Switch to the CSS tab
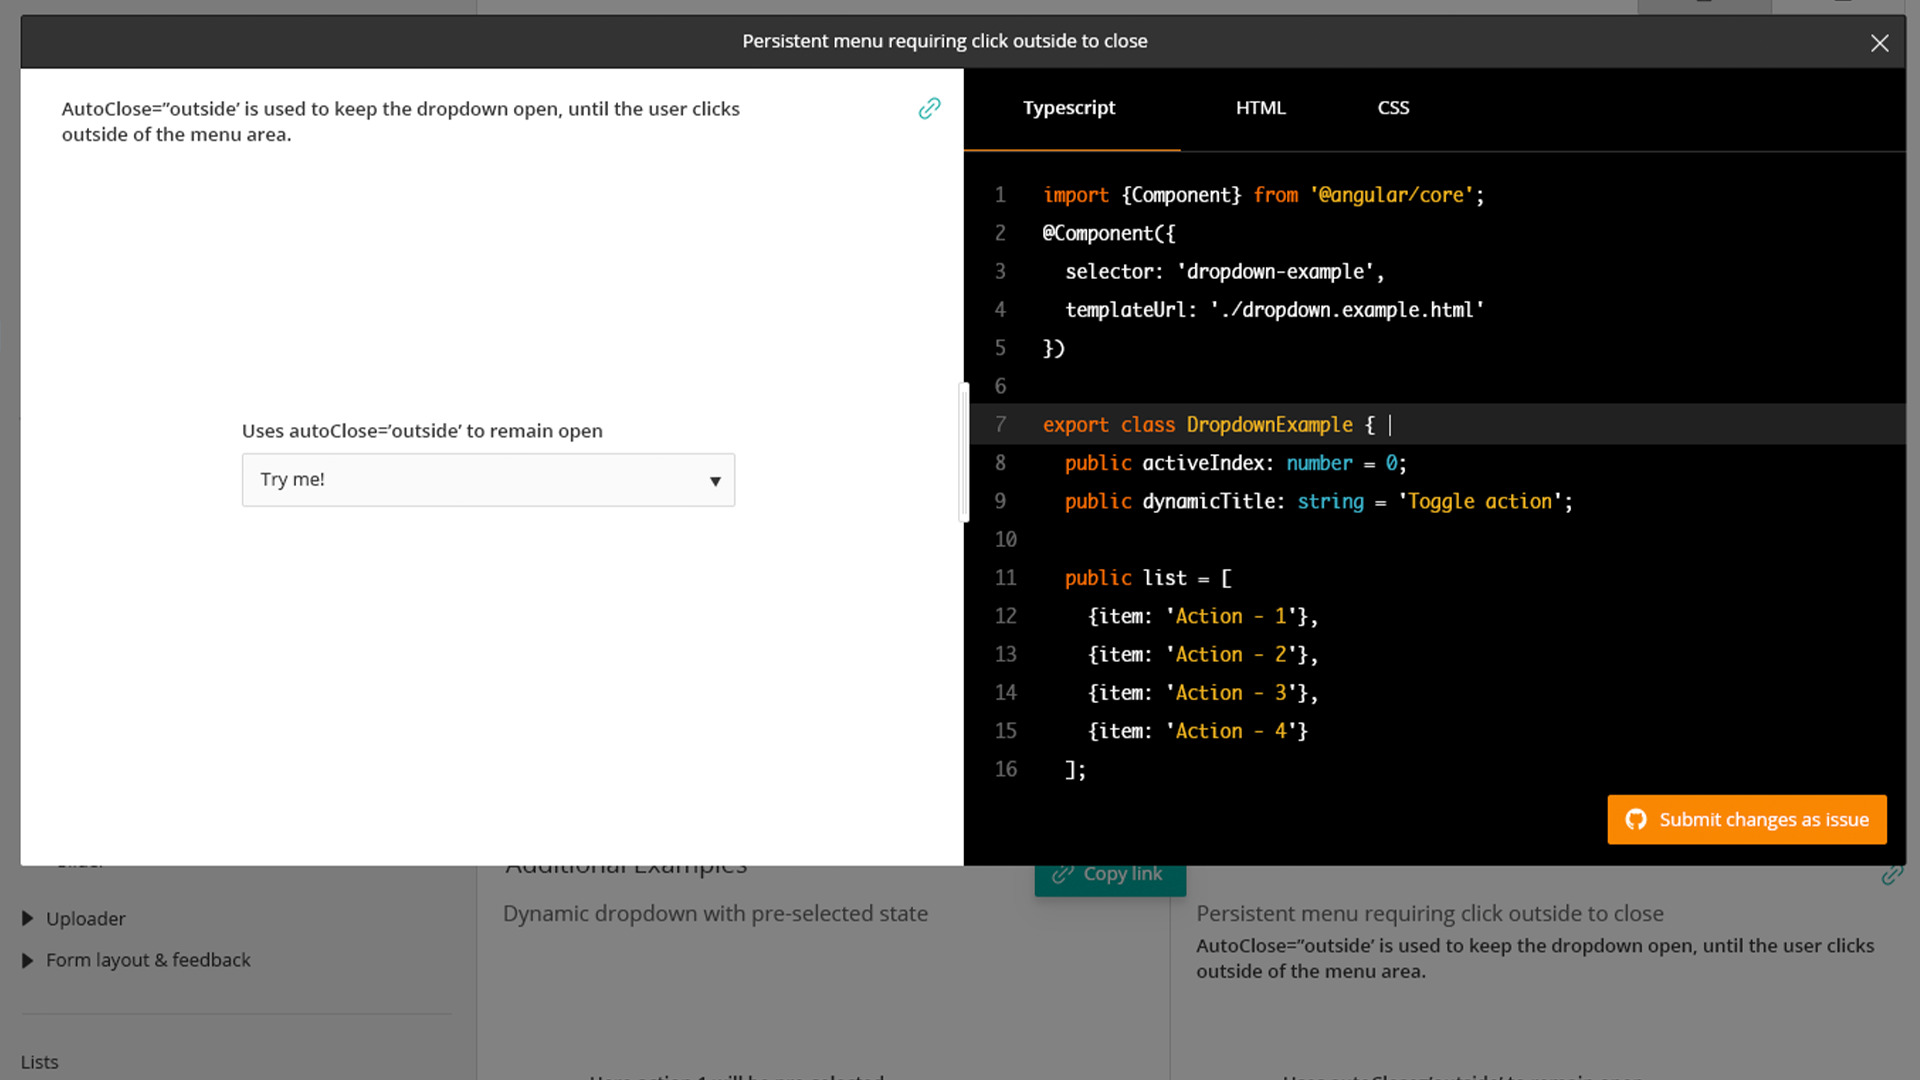Screen dimensions: 1920x1080 pos(1393,108)
